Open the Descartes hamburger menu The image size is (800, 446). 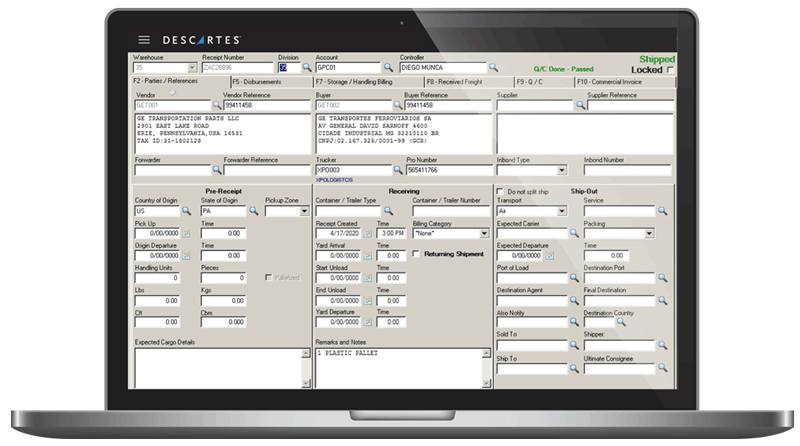(144, 39)
